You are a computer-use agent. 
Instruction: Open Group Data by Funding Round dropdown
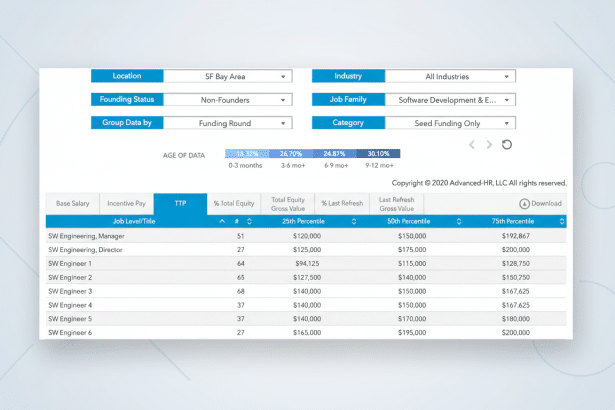(227, 123)
